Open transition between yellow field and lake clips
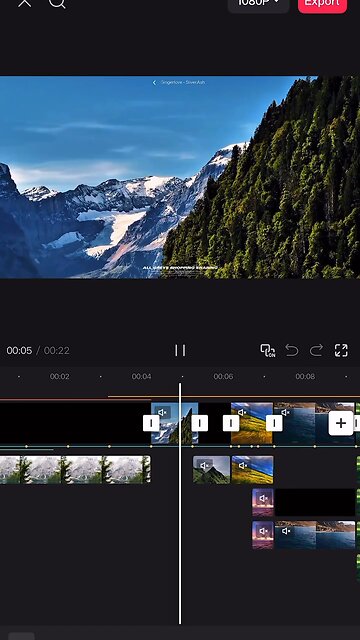The height and width of the screenshot is (640, 360). pyautogui.click(x=274, y=423)
